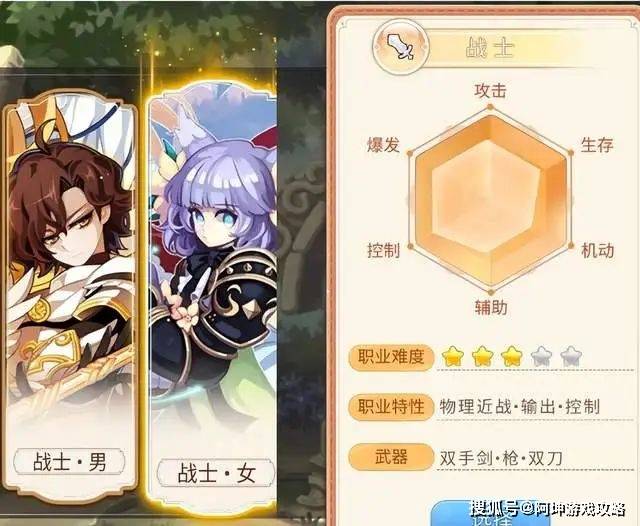640x526 pixels.
Task: Click the fourth grey difficulty star
Action: 541,356
